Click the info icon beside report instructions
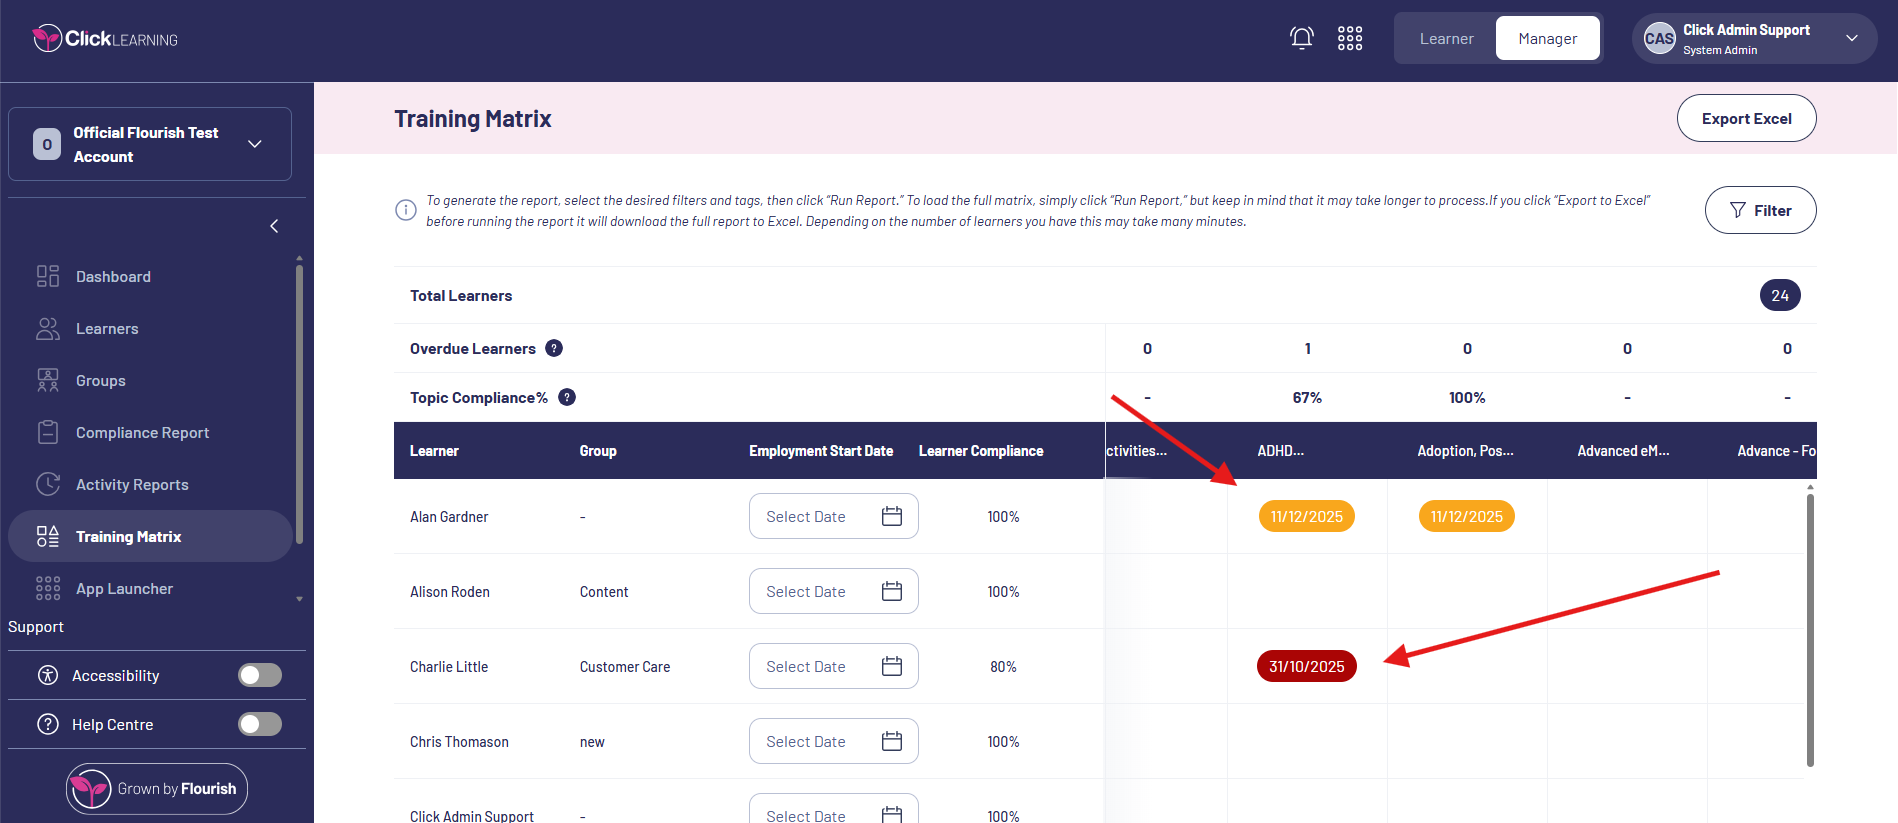This screenshot has width=1898, height=823. tap(406, 210)
